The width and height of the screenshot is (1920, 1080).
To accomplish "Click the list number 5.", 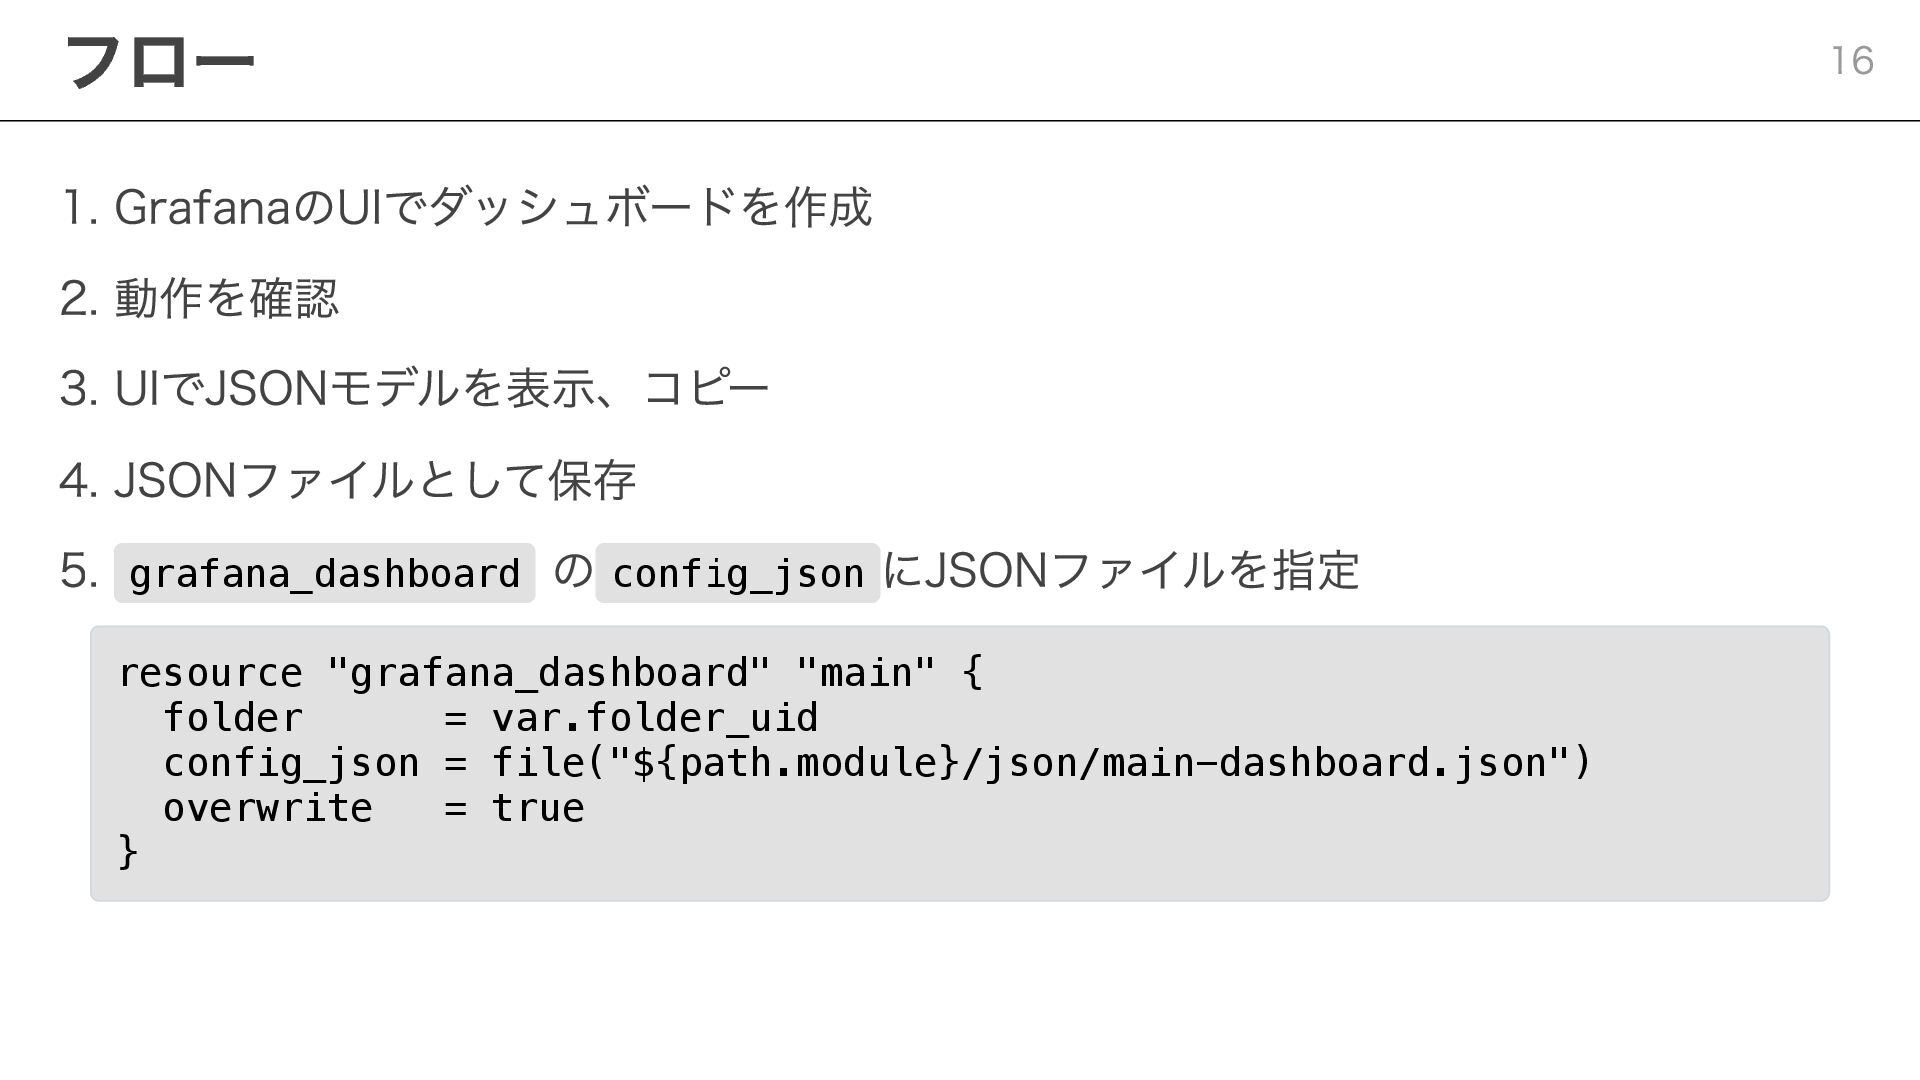I will [x=78, y=572].
